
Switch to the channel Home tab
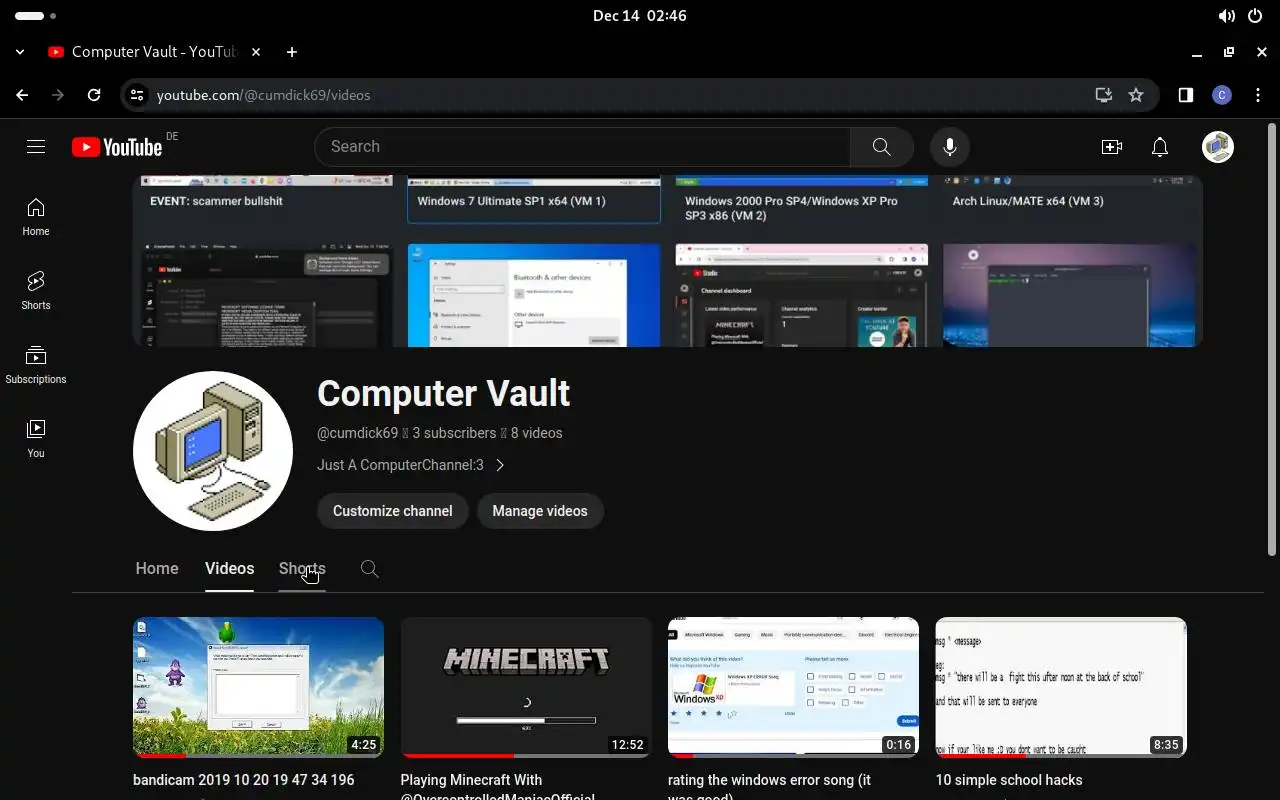click(x=157, y=568)
